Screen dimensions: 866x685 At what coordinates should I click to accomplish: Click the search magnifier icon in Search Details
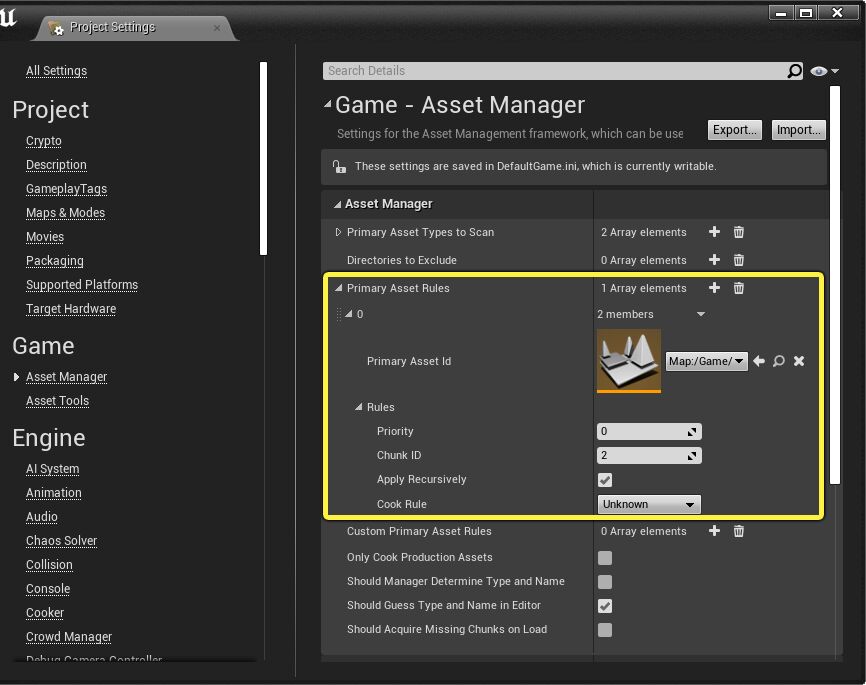pos(794,71)
